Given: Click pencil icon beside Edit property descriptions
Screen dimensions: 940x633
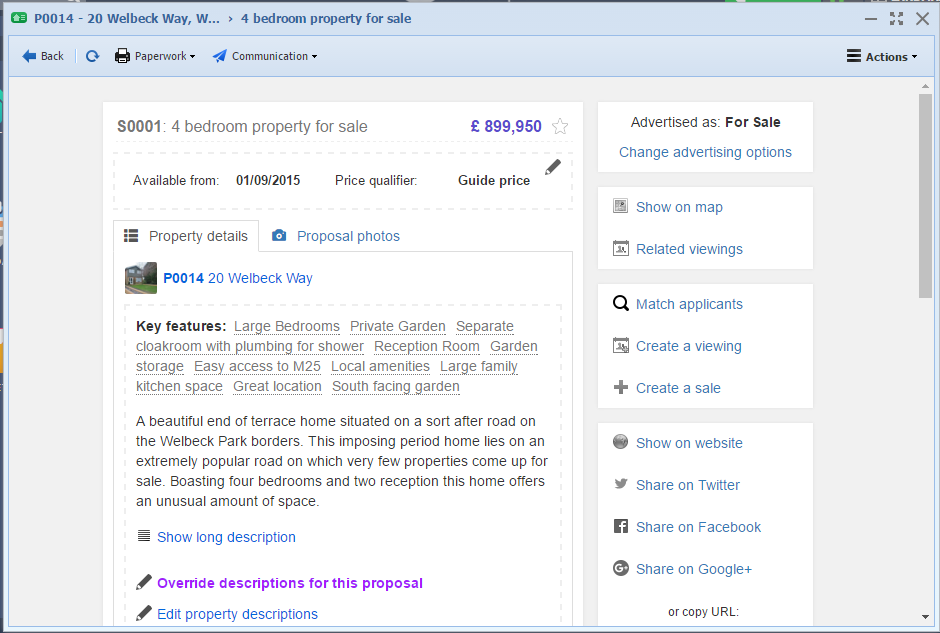Looking at the screenshot, I should coord(144,613).
